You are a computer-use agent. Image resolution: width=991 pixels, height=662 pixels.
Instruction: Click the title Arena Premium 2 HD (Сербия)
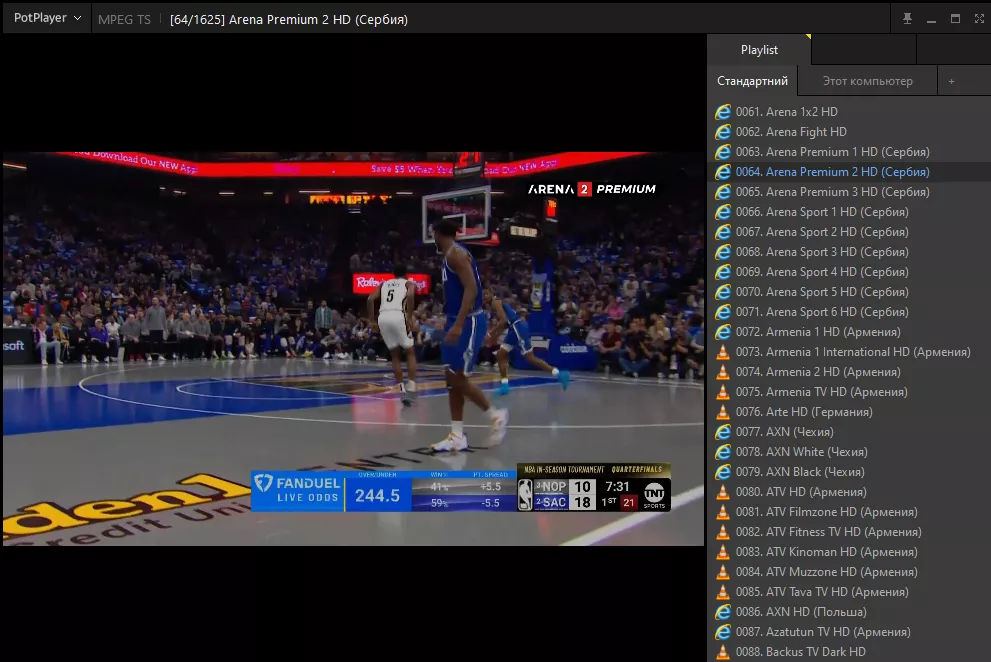(318, 20)
